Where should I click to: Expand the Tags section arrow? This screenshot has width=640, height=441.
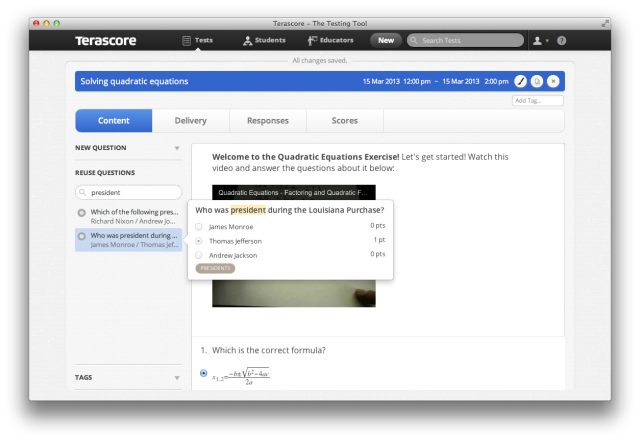[177, 378]
